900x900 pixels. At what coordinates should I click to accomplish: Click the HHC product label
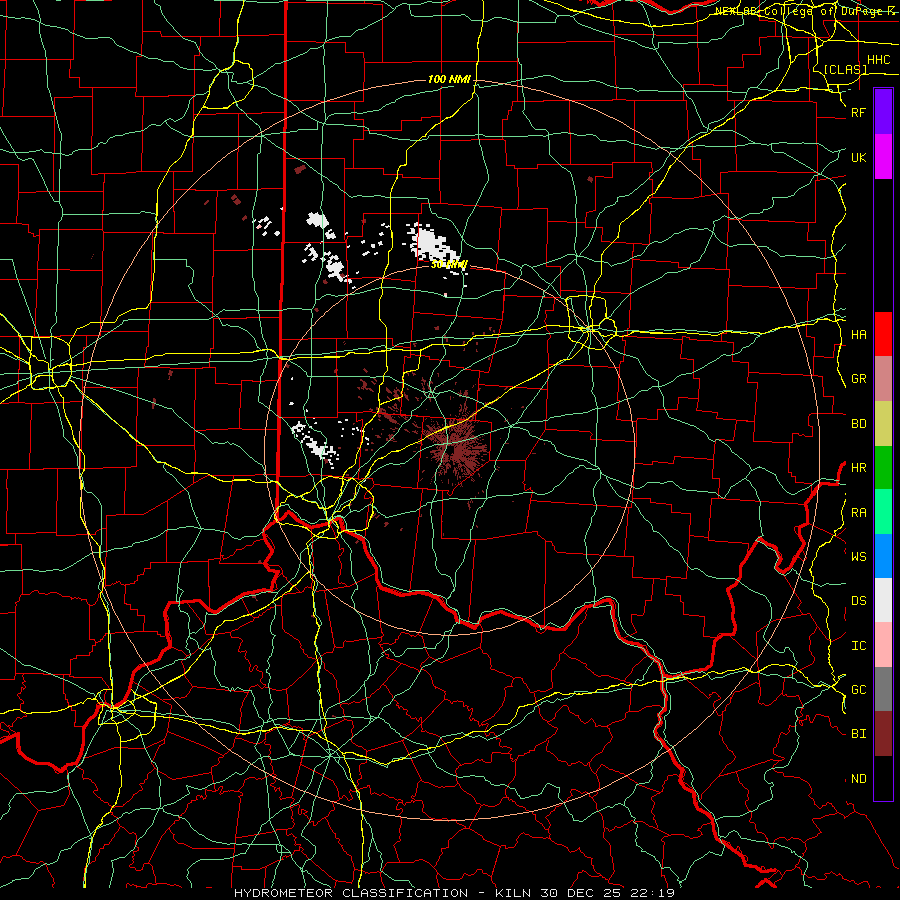[878, 60]
